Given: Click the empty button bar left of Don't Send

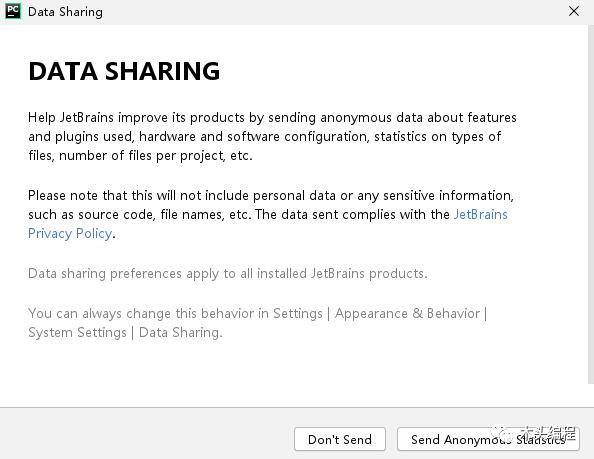Looking at the screenshot, I should (147, 434).
